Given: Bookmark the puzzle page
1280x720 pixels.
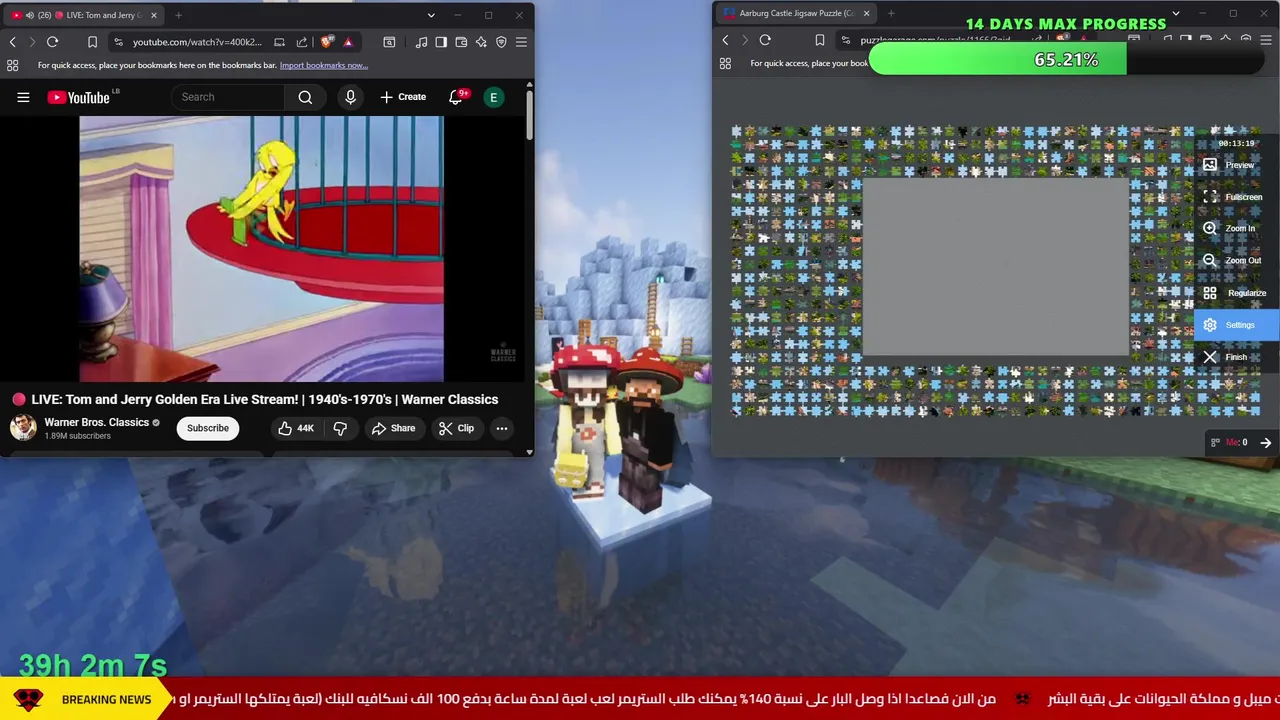Looking at the screenshot, I should 819,40.
